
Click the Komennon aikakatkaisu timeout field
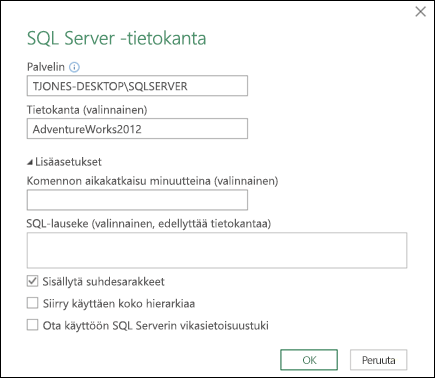coord(137,200)
